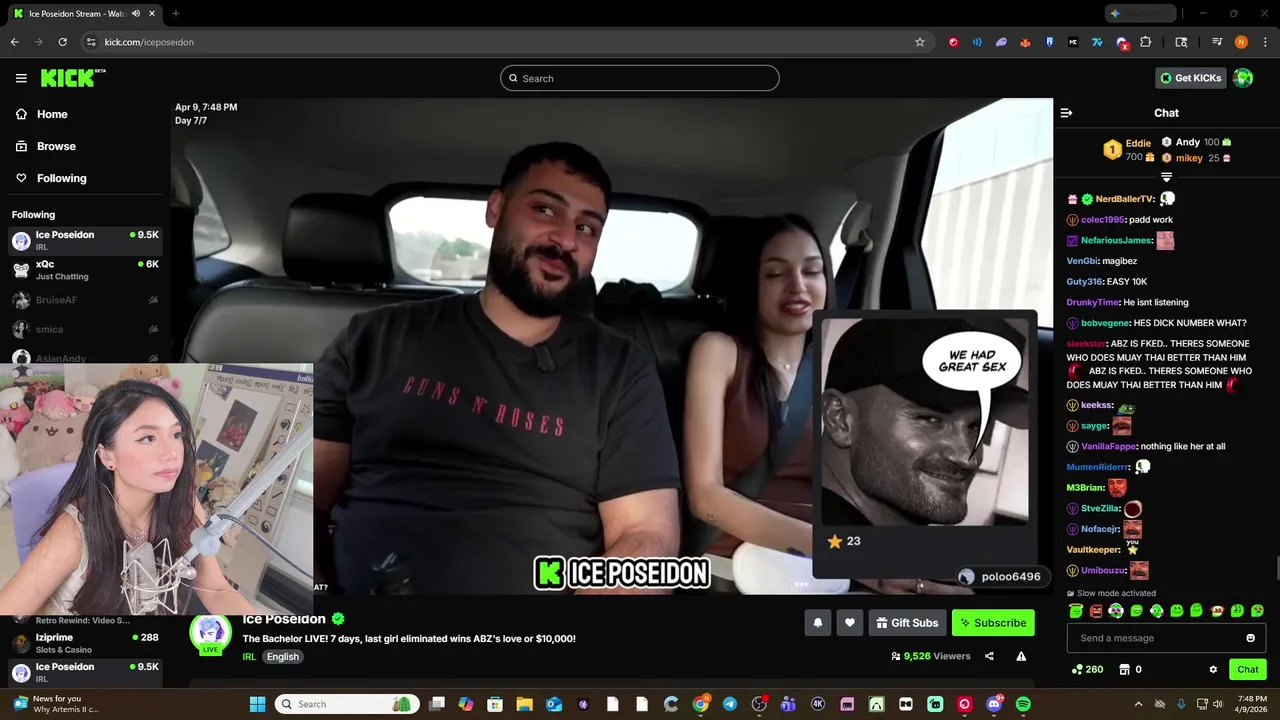Click the Get KICKs button

[1190, 78]
